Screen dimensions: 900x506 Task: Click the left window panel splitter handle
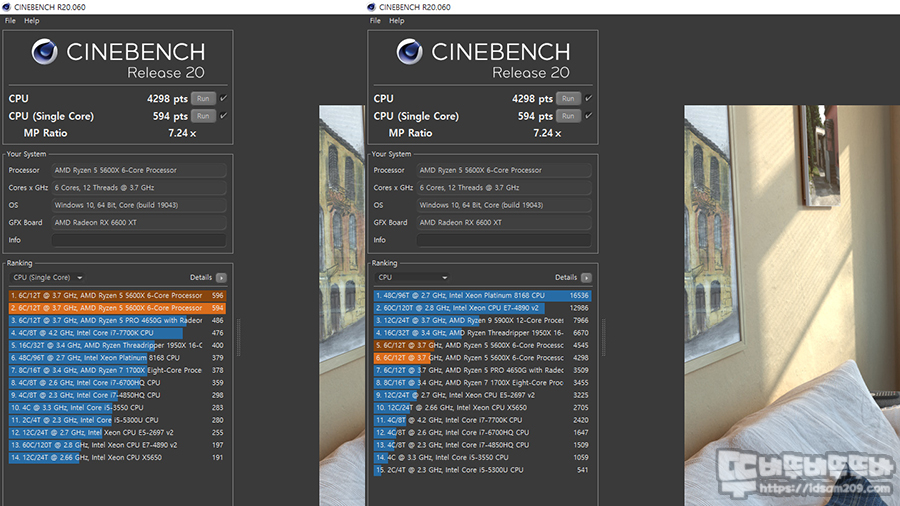(239, 338)
